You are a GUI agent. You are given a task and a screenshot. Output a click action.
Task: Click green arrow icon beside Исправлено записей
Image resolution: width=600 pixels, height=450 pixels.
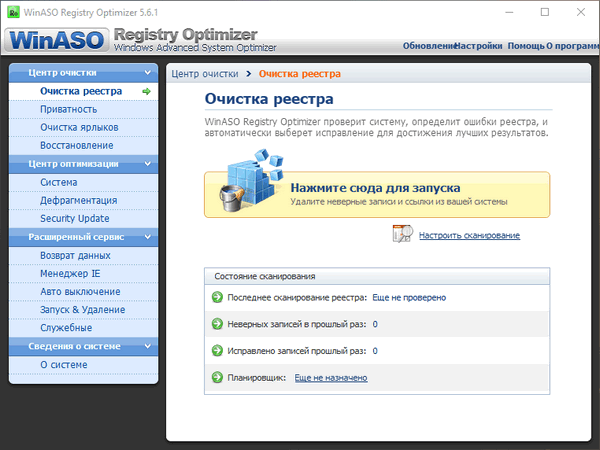coord(217,351)
